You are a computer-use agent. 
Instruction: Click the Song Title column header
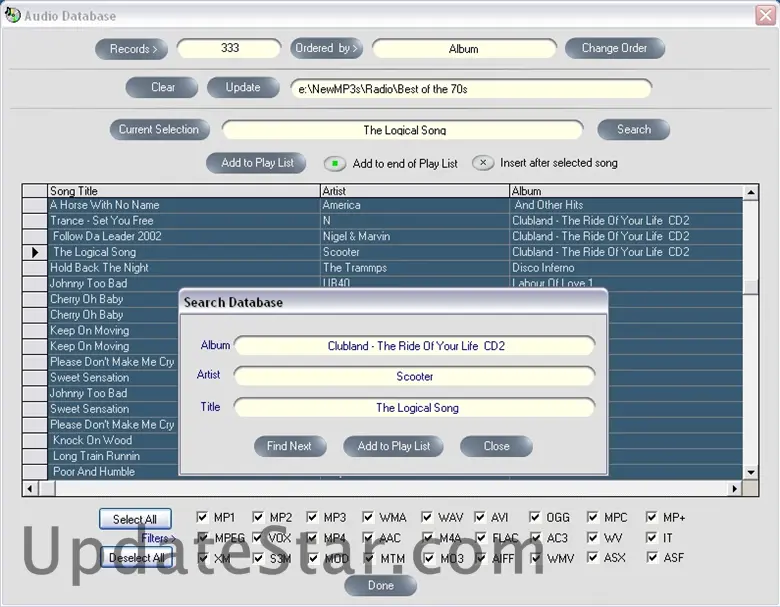click(184, 191)
